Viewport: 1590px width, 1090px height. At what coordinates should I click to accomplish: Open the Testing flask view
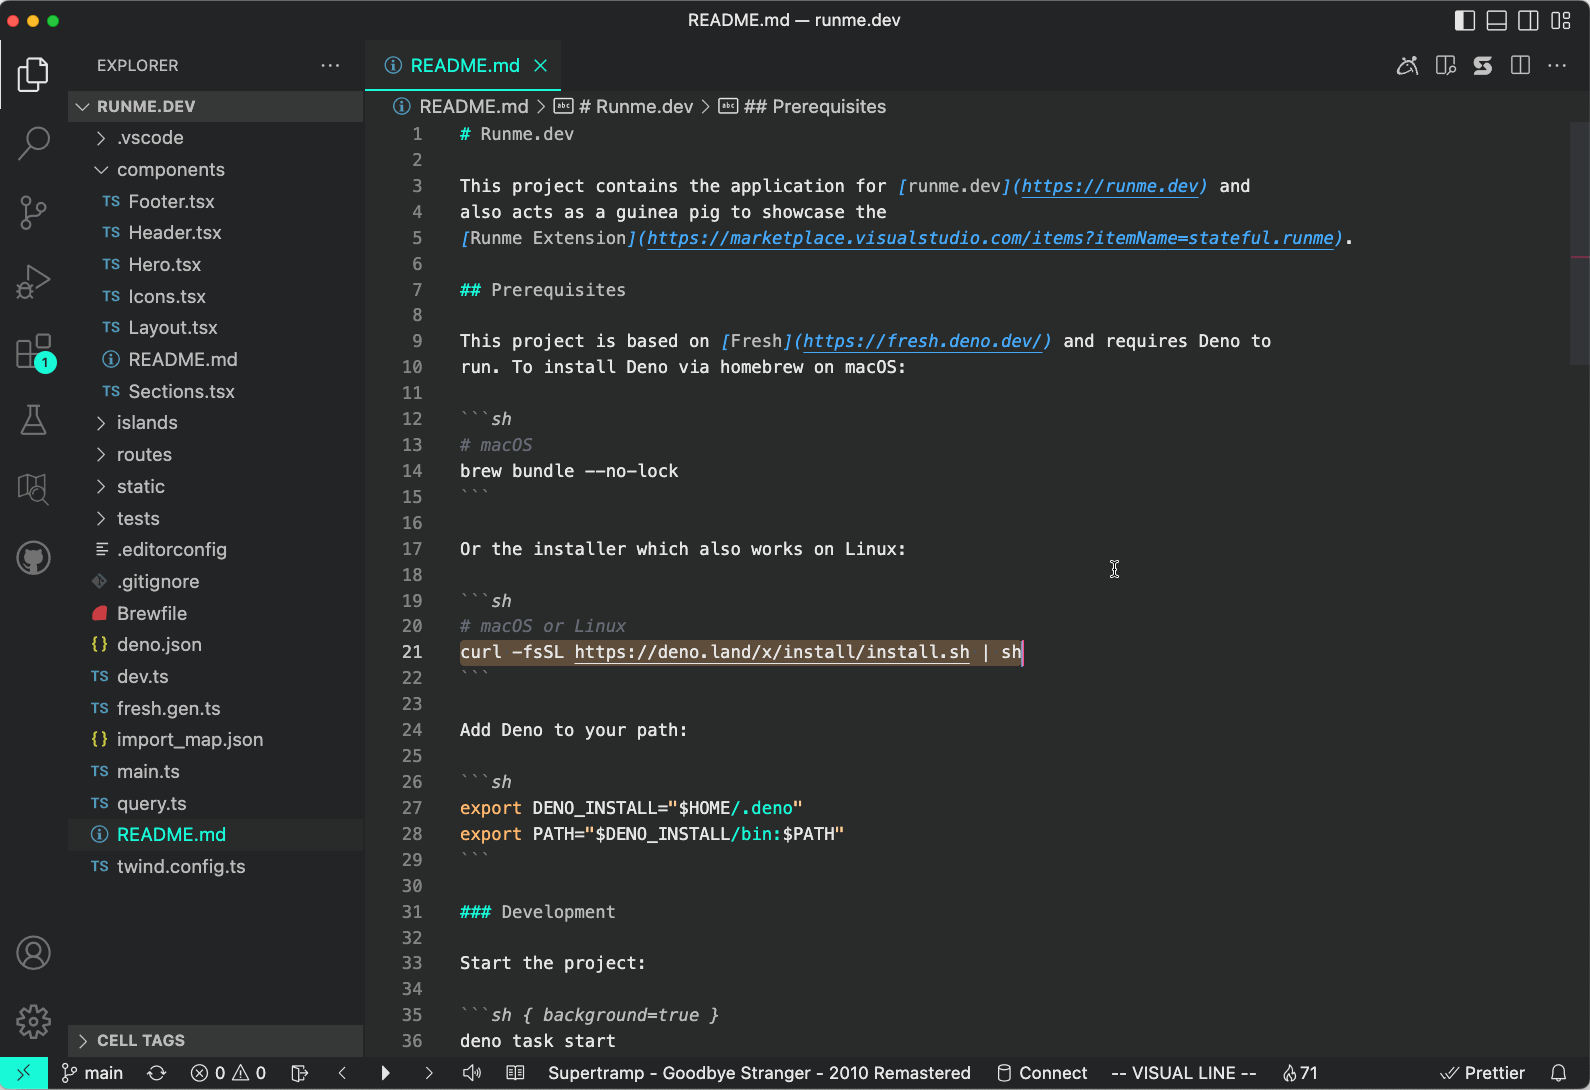(x=33, y=420)
